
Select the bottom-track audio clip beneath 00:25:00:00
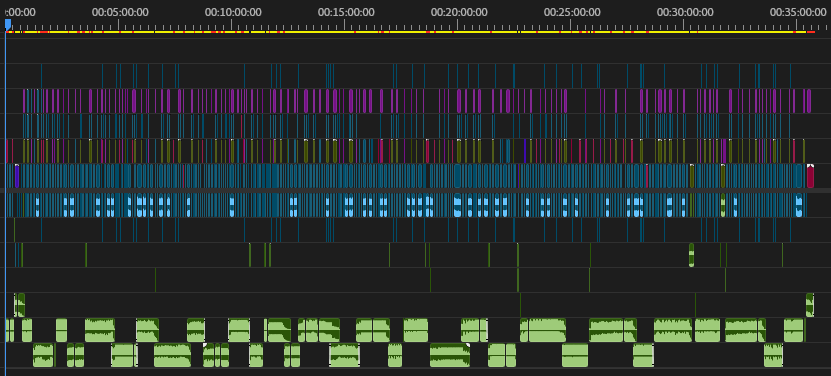pos(575,355)
